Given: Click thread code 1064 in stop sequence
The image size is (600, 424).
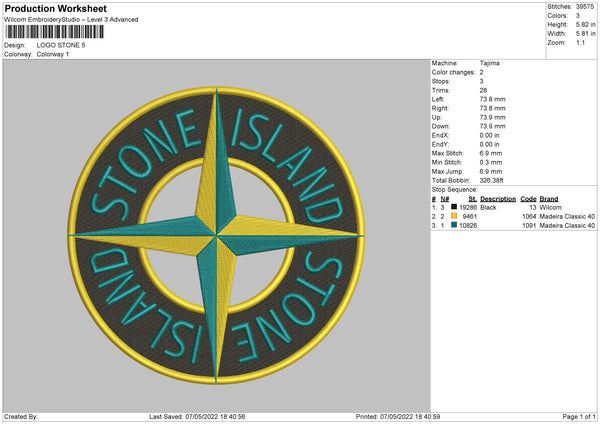Looking at the screenshot, I should [x=529, y=217].
